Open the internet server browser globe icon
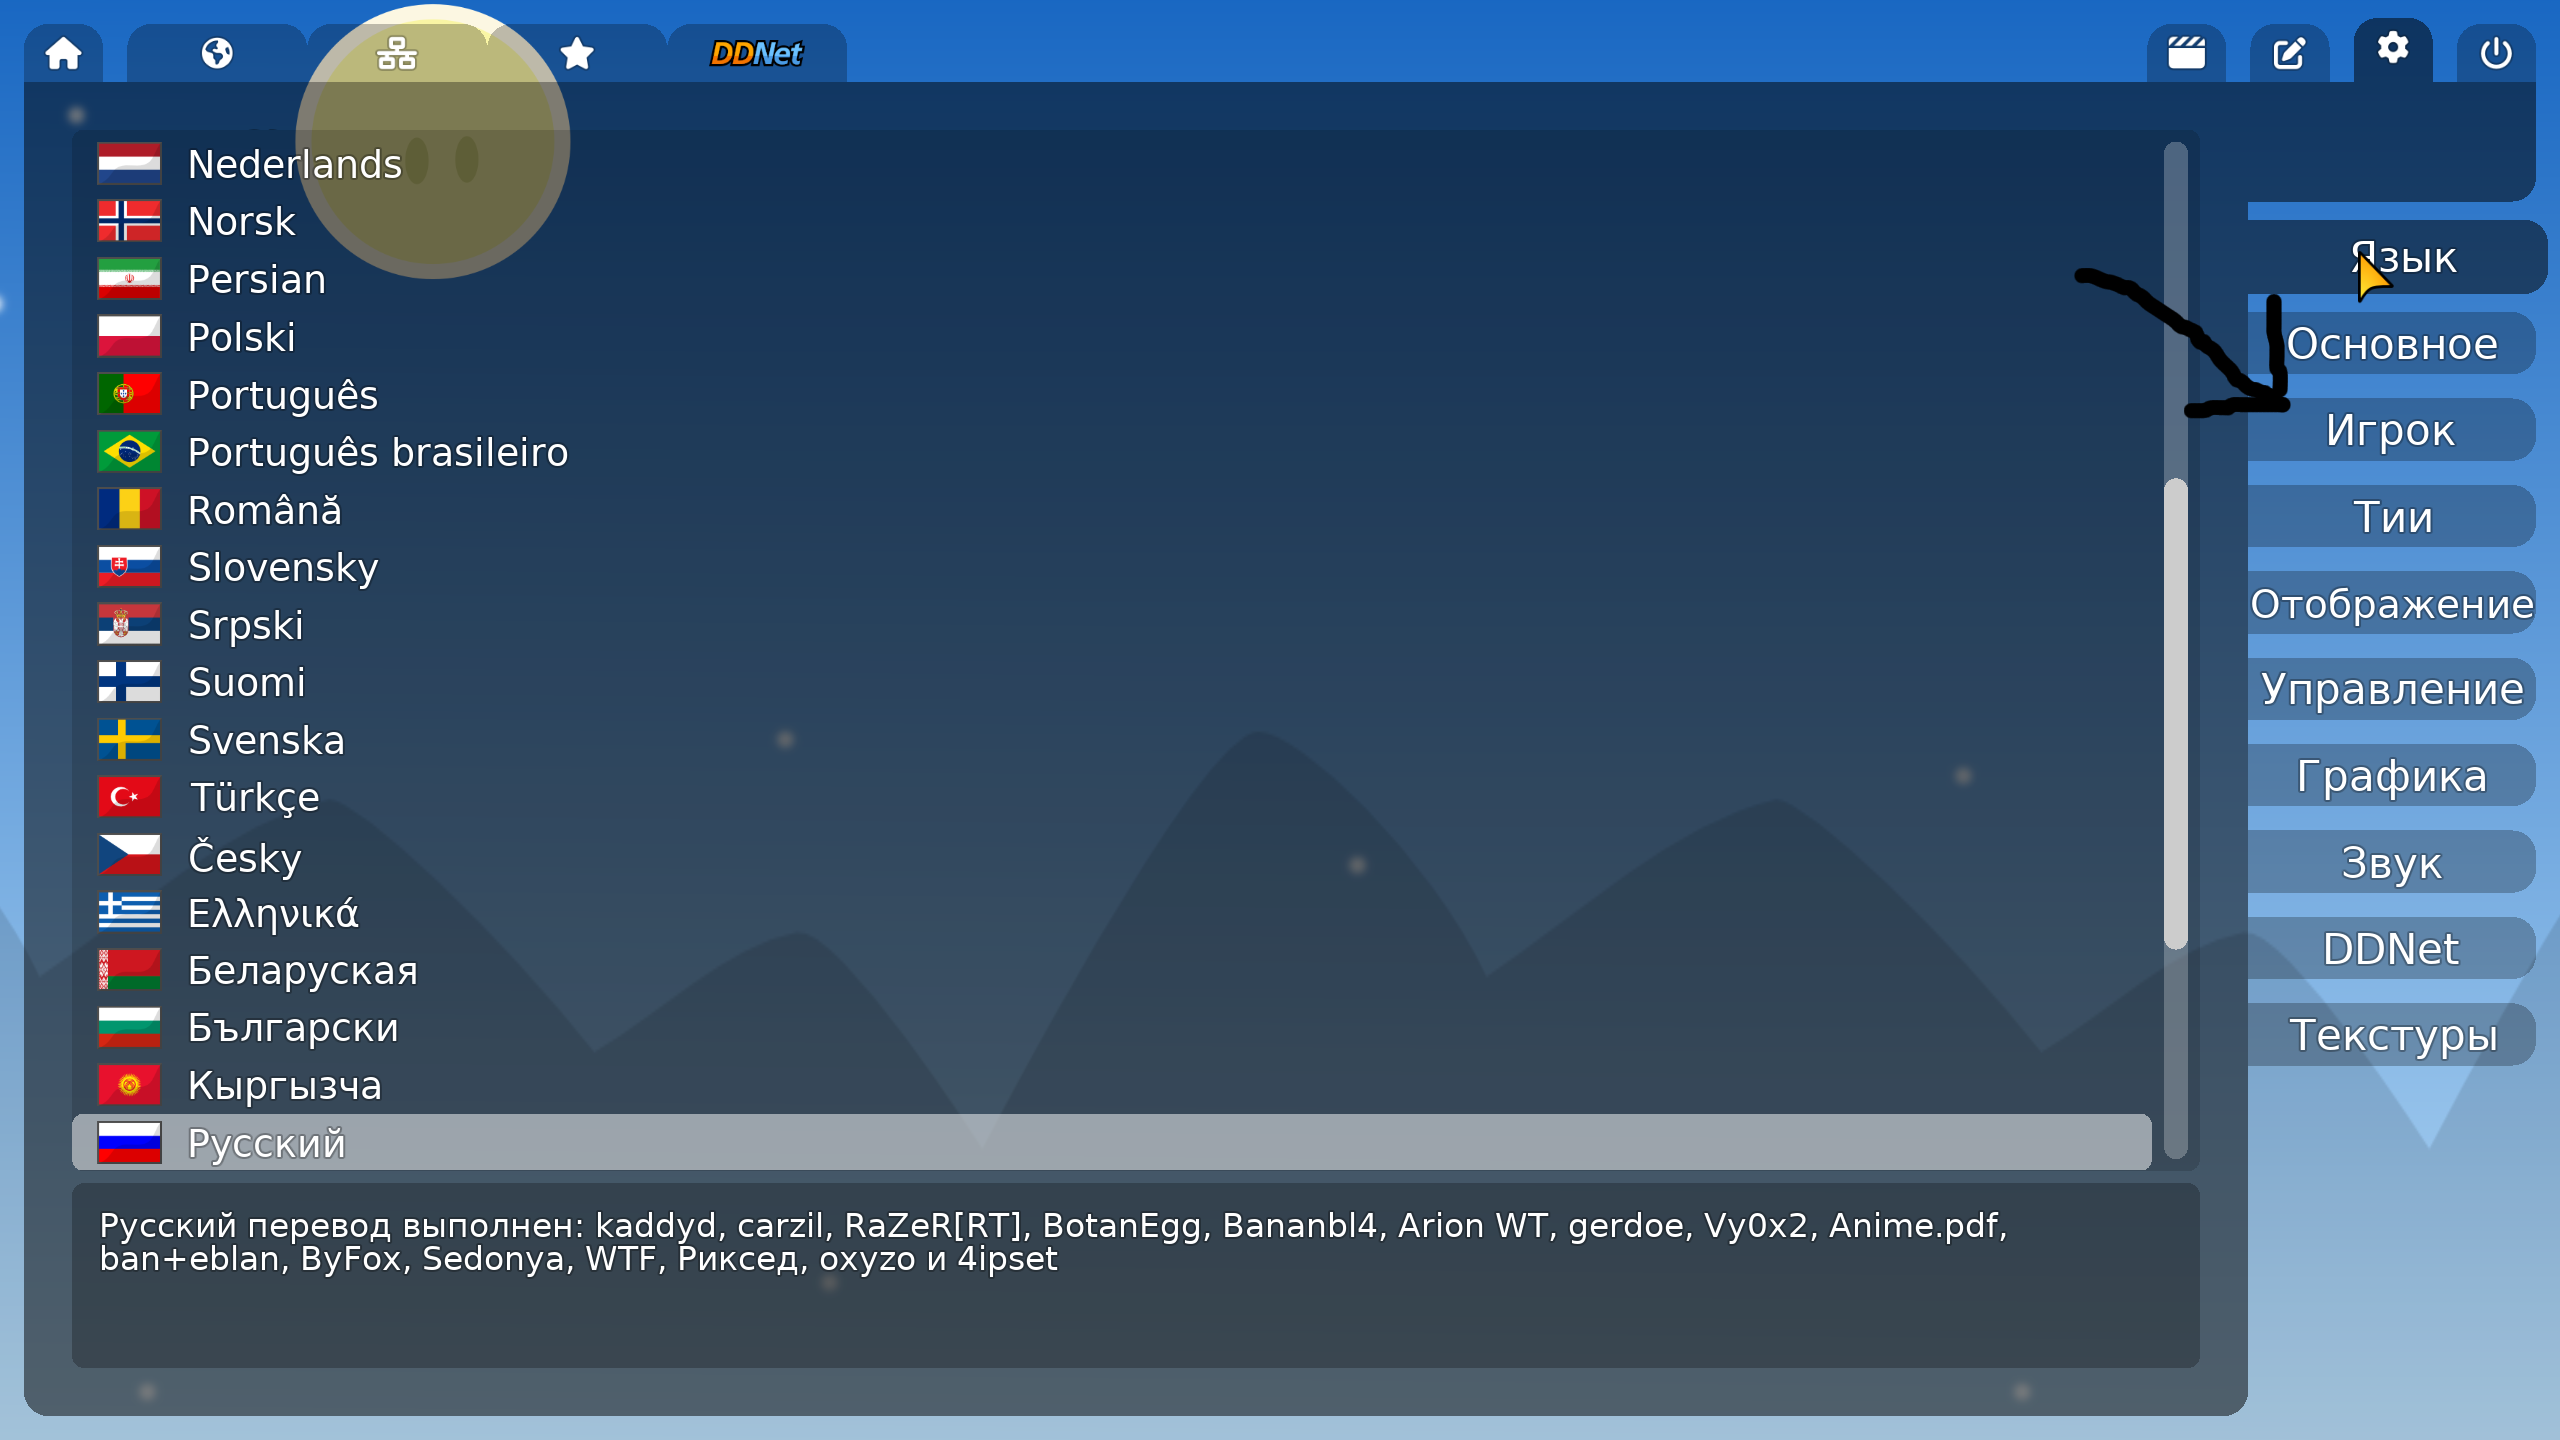 tap(217, 53)
